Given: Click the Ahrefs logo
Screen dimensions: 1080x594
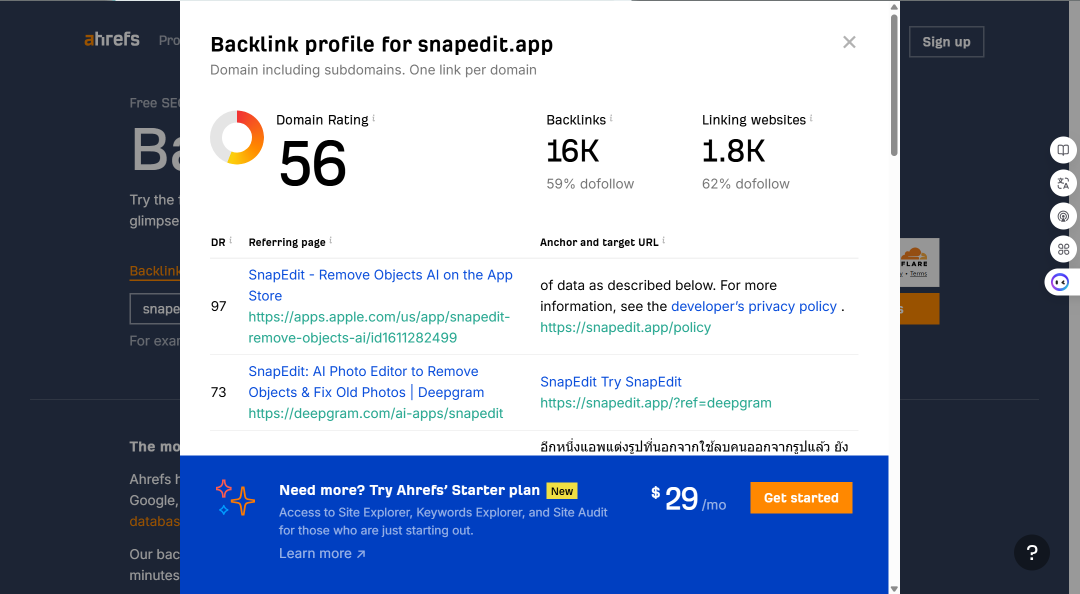Looking at the screenshot, I should point(112,39).
